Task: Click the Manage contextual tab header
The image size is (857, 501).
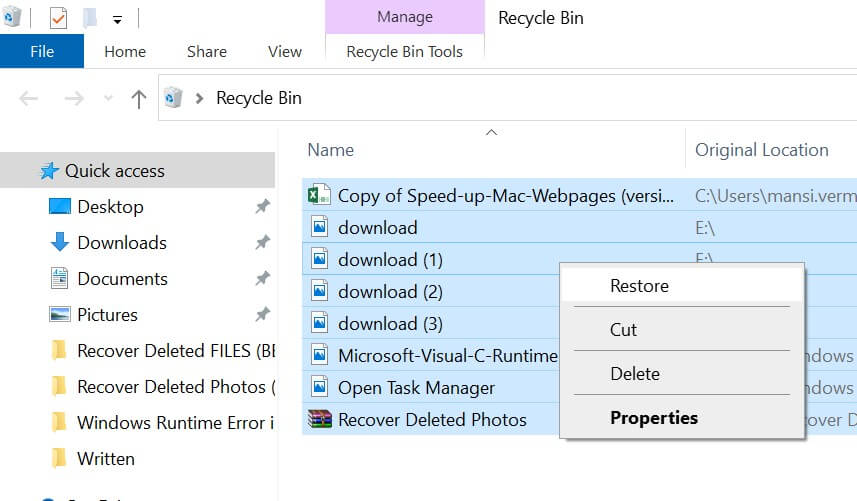Action: click(405, 17)
